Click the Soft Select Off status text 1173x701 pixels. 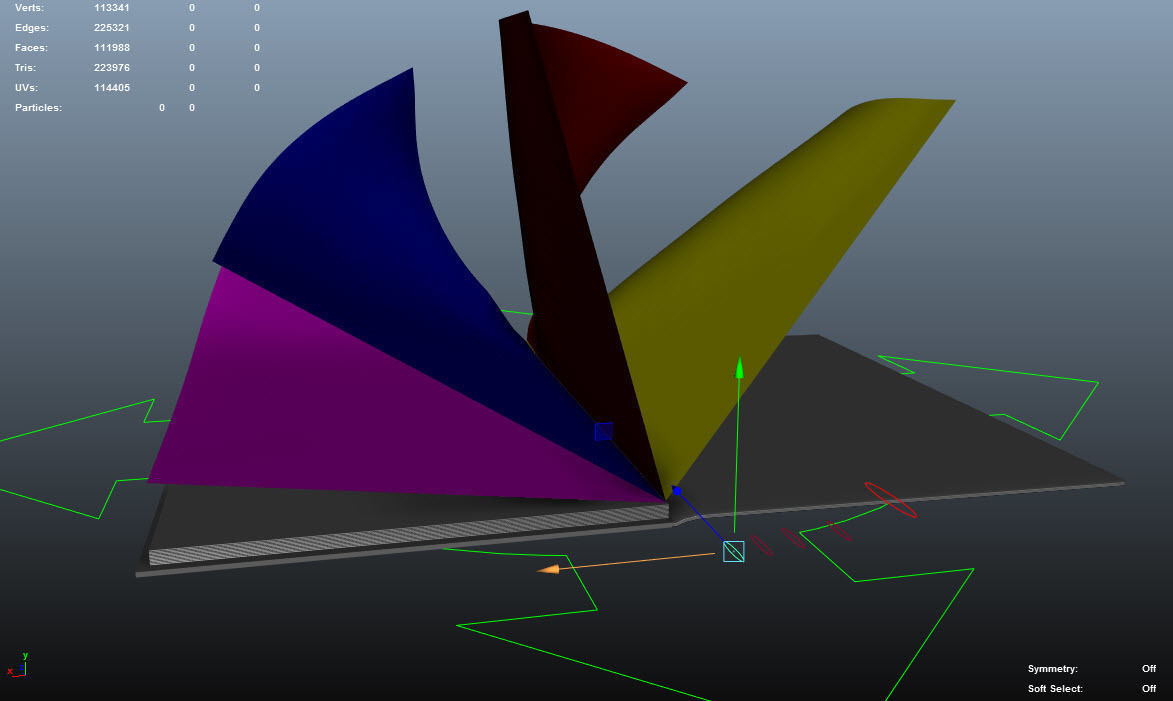[1149, 689]
